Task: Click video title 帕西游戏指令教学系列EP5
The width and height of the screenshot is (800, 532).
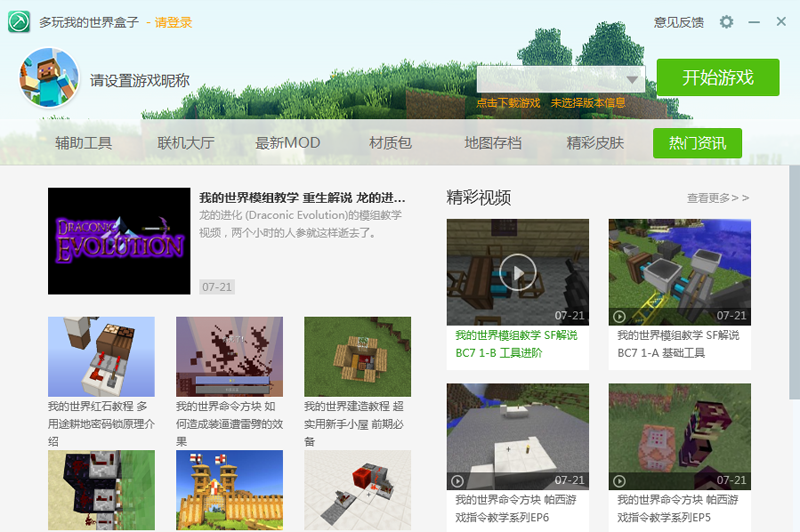Action: click(678, 509)
